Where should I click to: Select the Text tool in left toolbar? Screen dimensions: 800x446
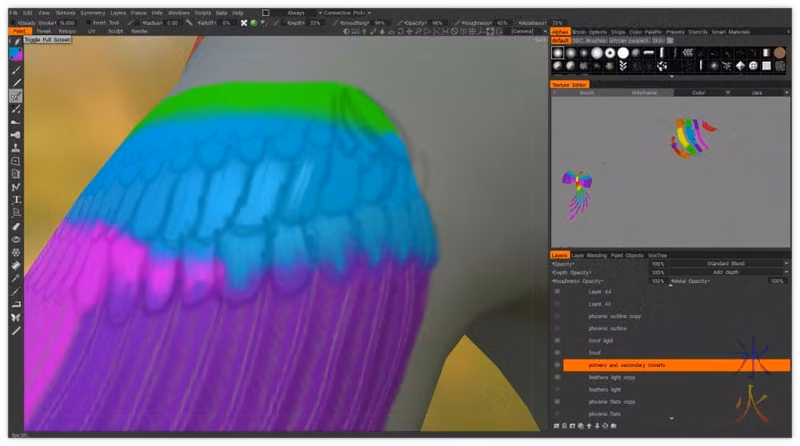tap(16, 200)
